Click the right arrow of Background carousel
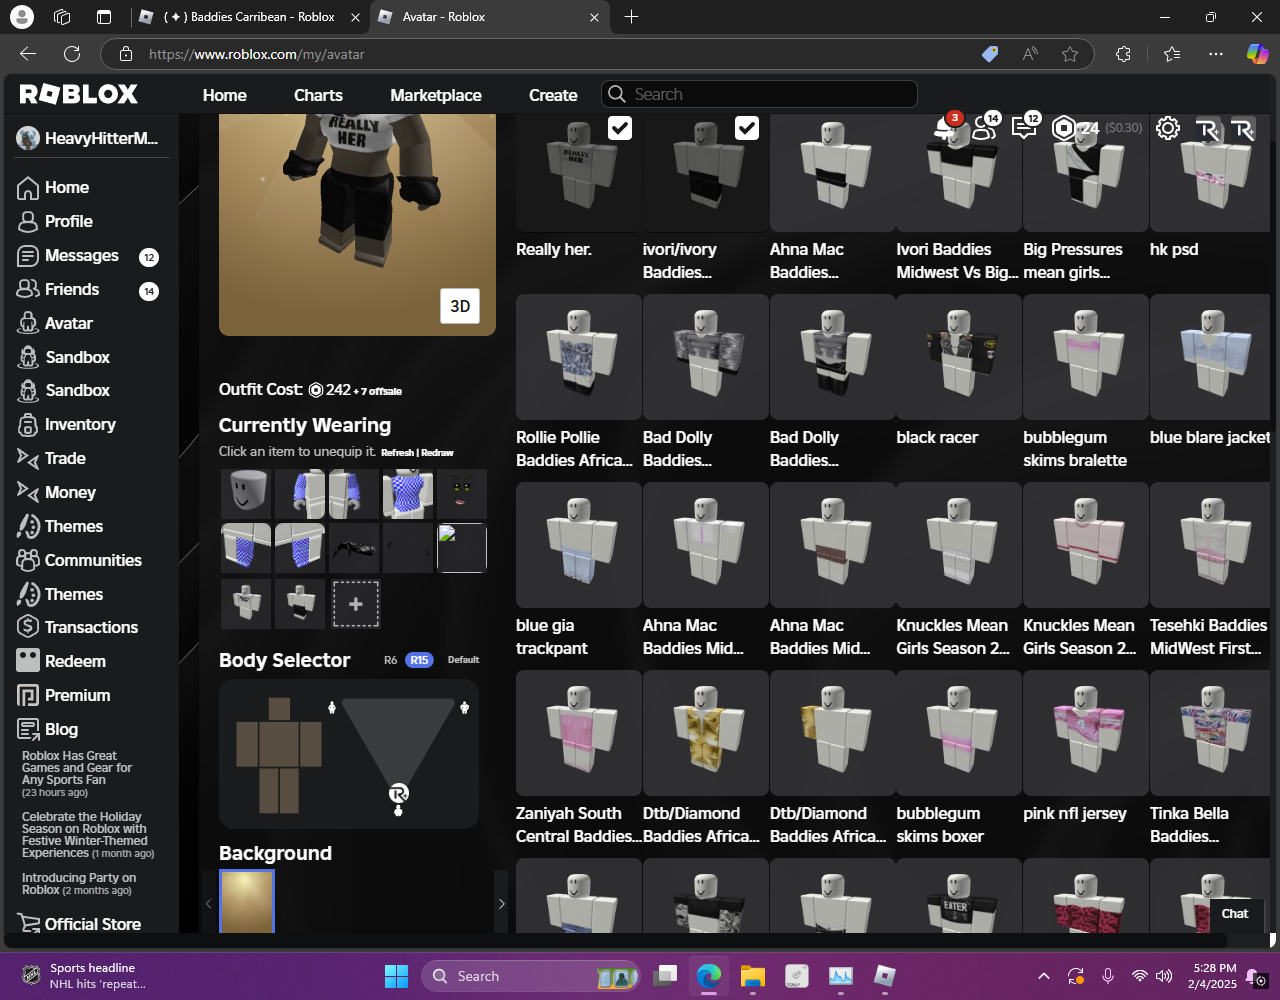The height and width of the screenshot is (1000, 1280). pyautogui.click(x=501, y=903)
